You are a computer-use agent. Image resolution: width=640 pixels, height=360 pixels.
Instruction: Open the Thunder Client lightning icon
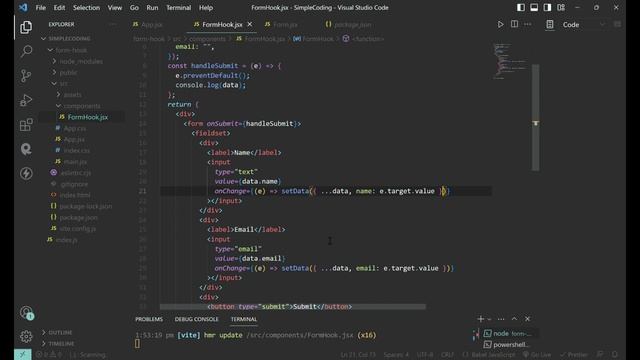tap(26, 173)
